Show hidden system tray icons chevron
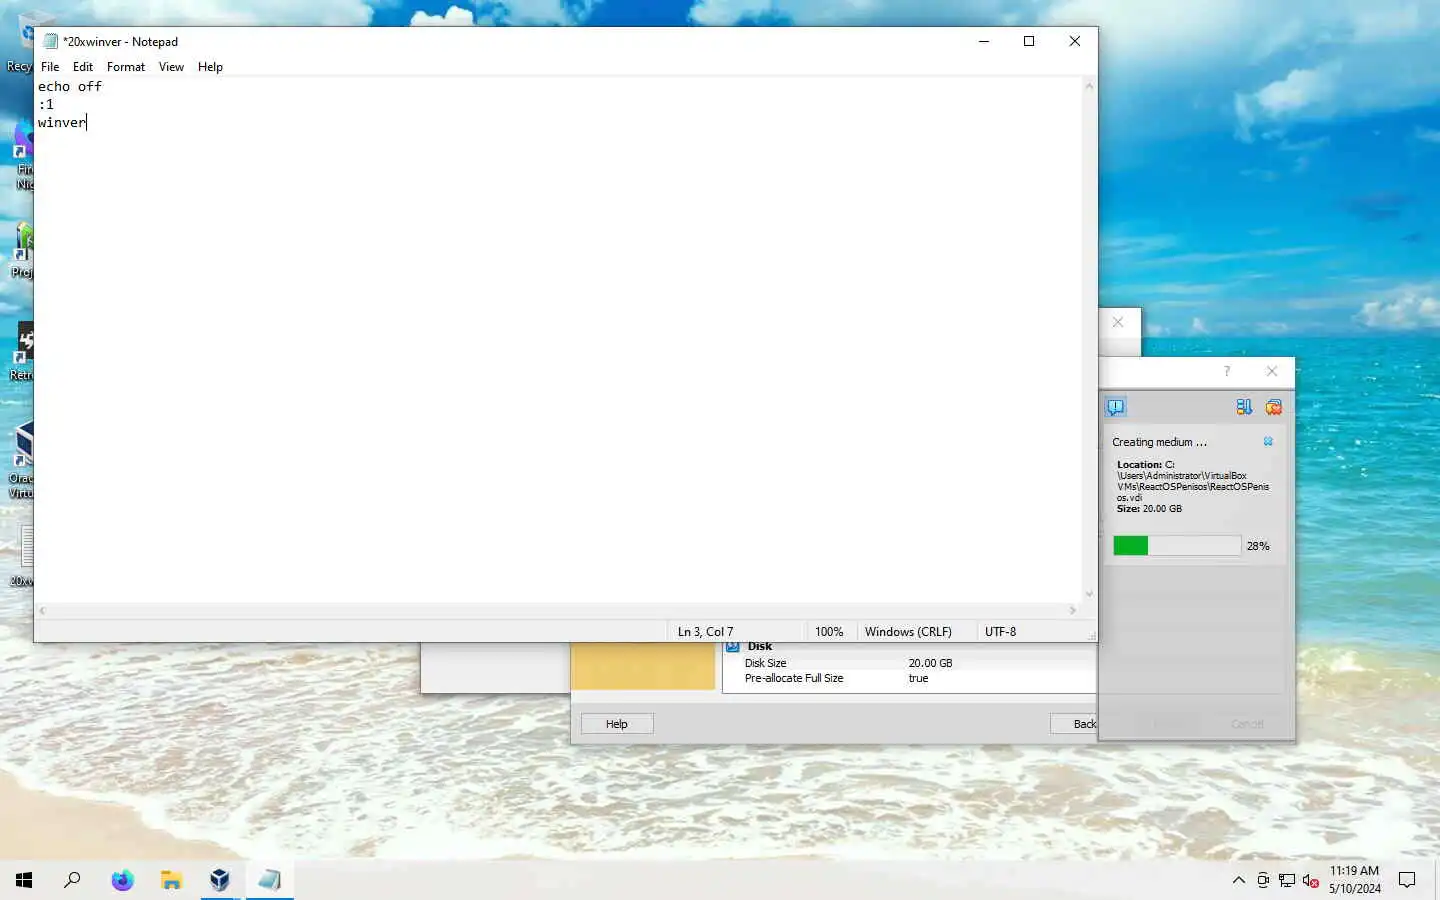Screen dimensions: 1440x900 [x=1239, y=880]
